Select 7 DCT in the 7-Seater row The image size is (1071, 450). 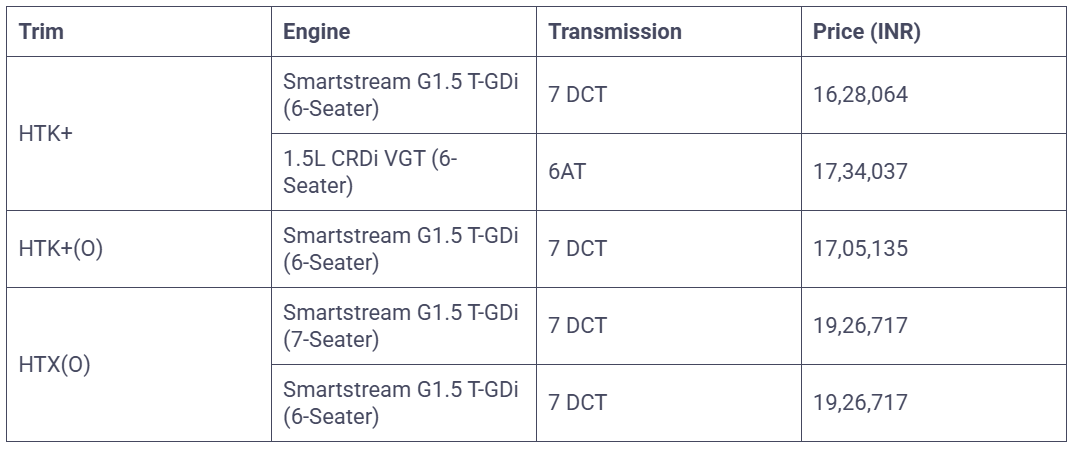pos(577,326)
